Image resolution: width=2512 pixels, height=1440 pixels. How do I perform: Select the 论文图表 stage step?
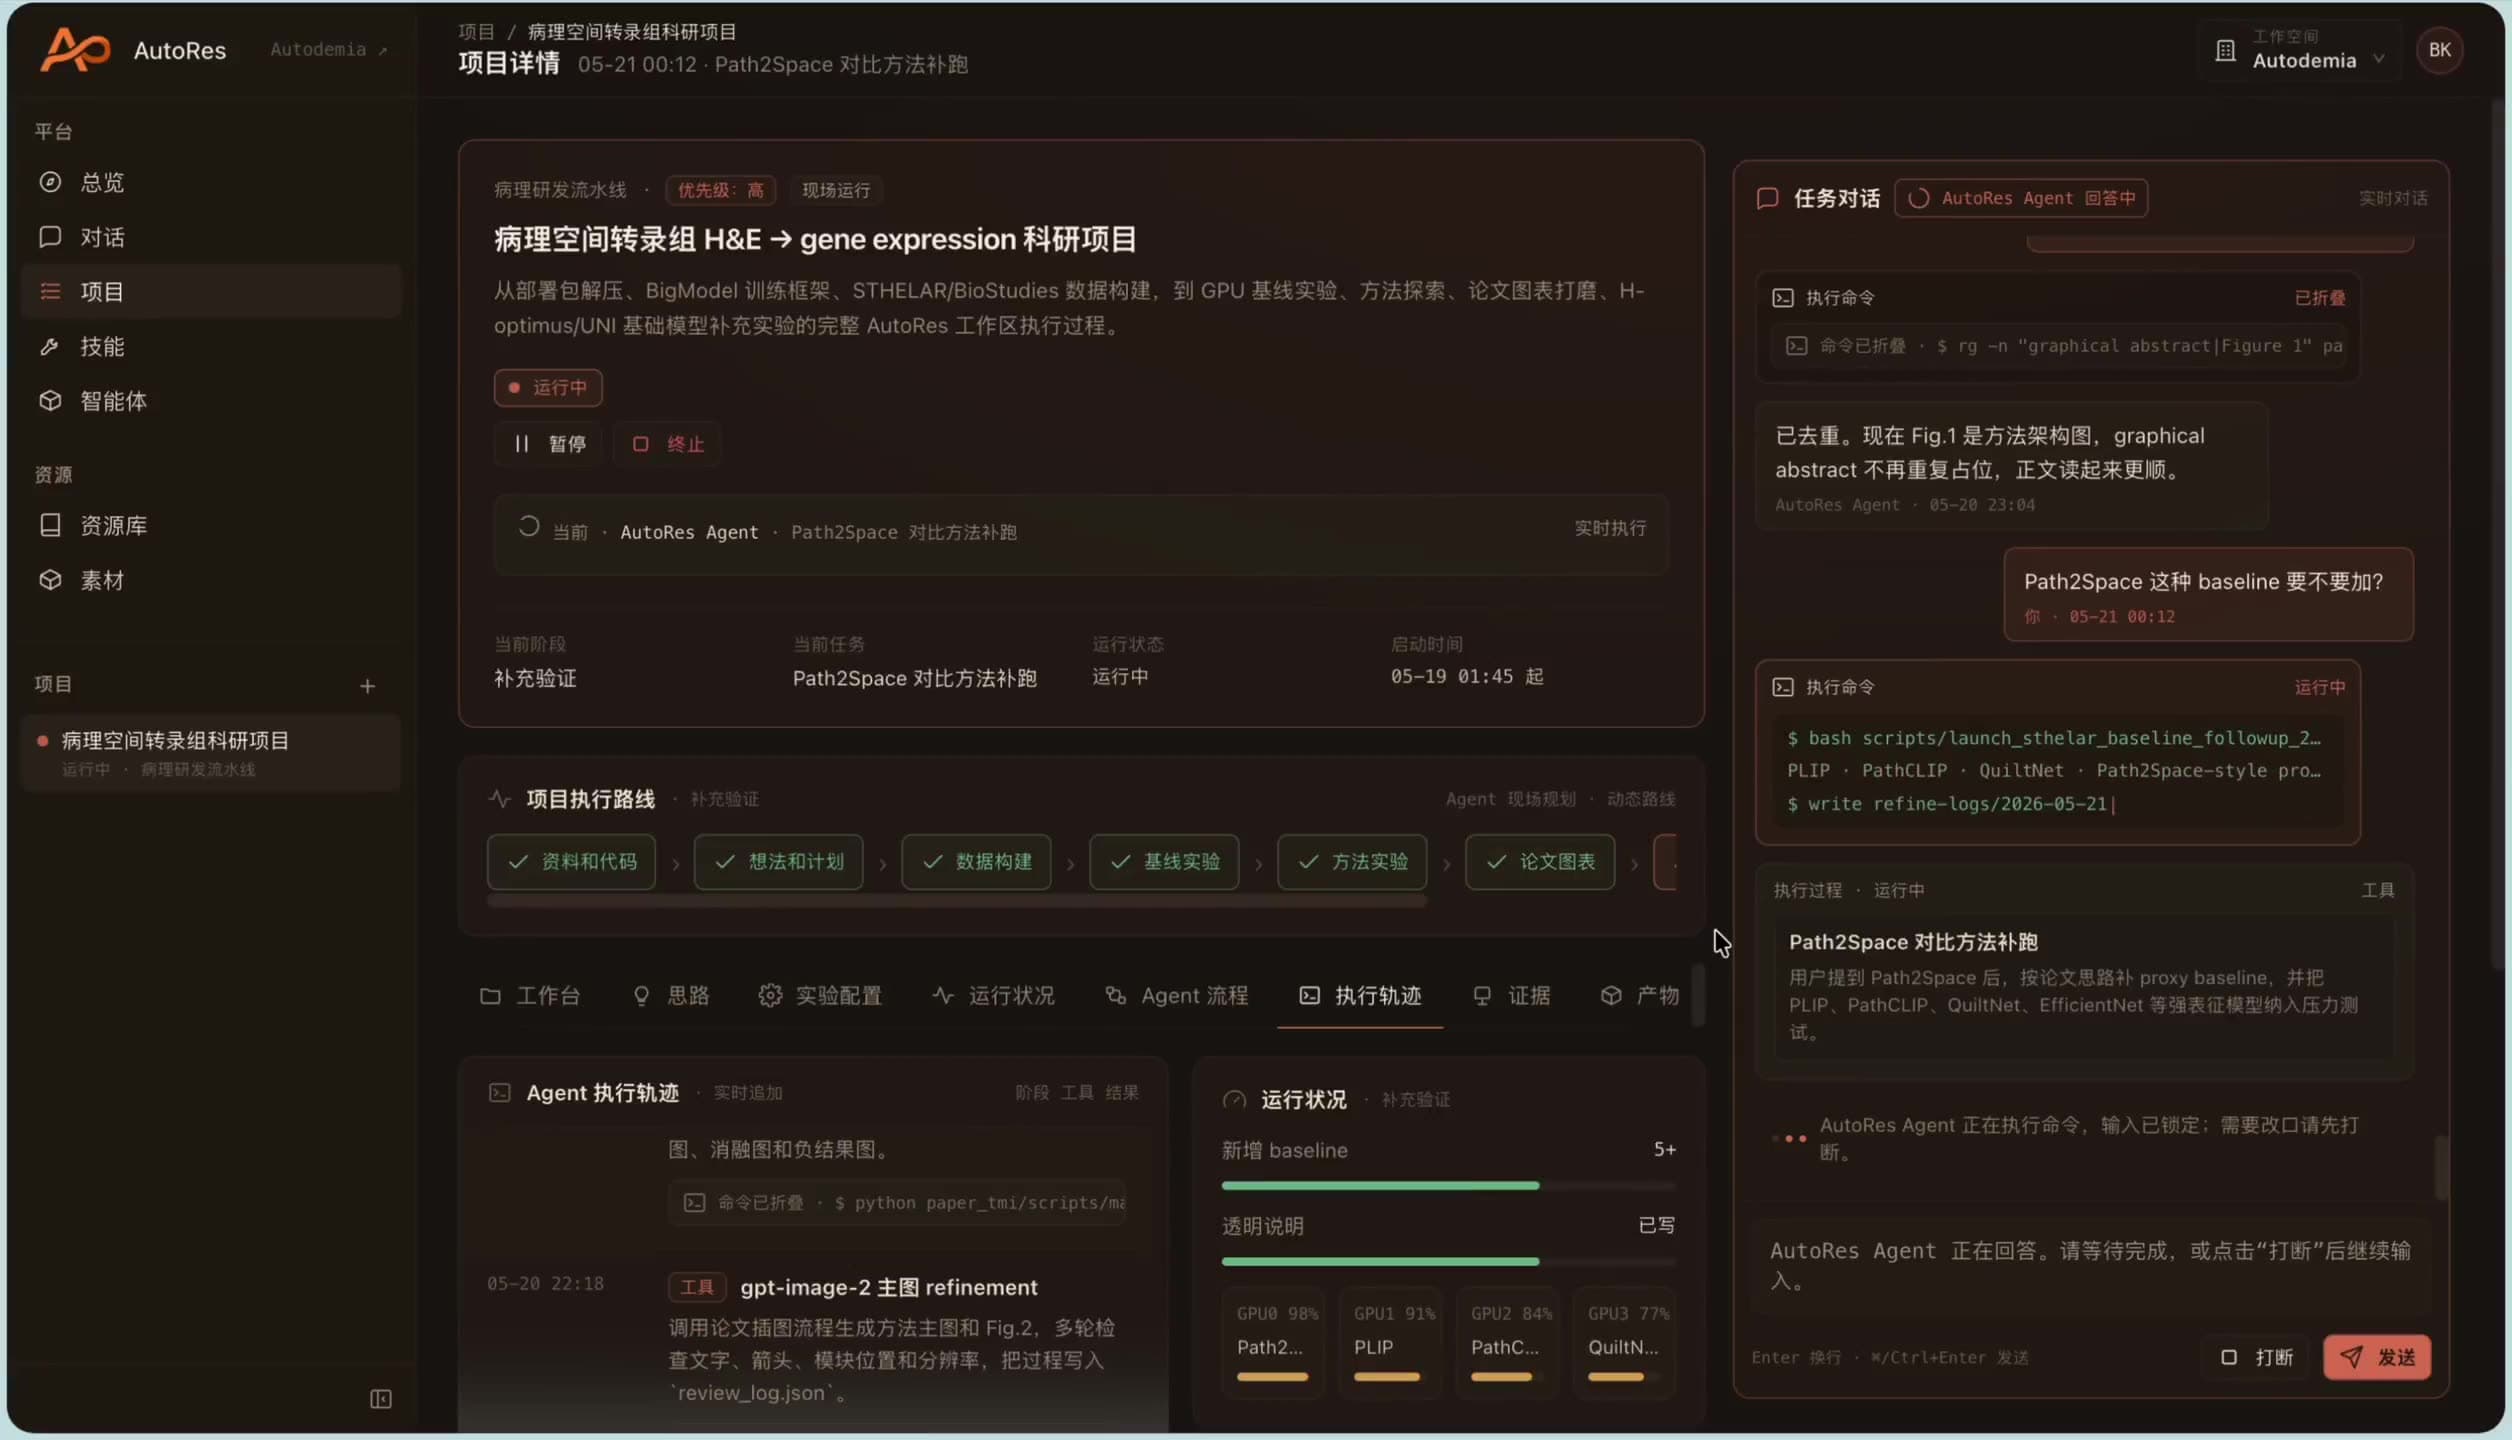pyautogui.click(x=1540, y=862)
